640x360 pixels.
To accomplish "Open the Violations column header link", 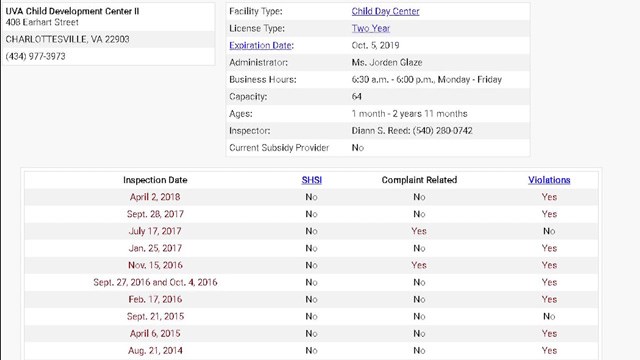I will click(x=549, y=180).
